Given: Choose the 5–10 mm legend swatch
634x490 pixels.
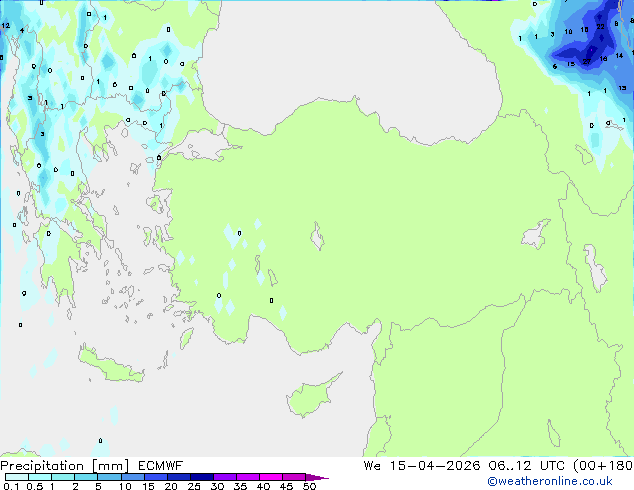Looking at the screenshot, I should click(x=109, y=477).
